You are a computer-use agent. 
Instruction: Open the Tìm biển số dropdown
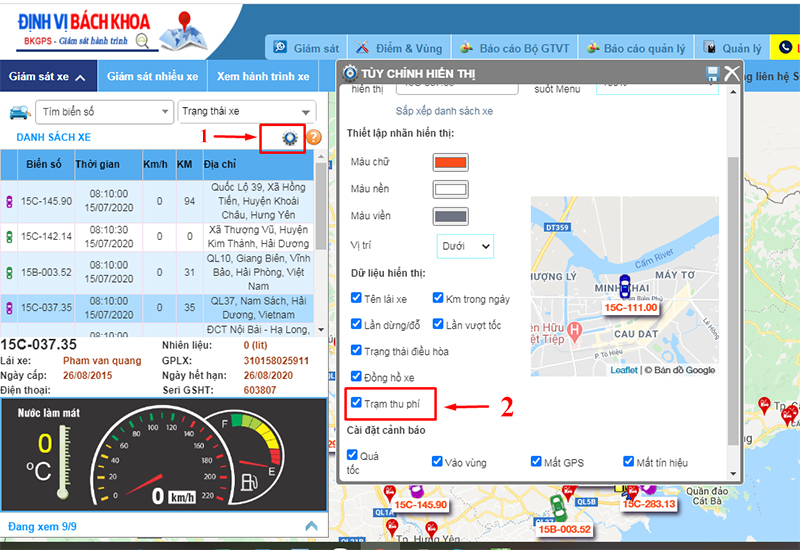[104, 112]
